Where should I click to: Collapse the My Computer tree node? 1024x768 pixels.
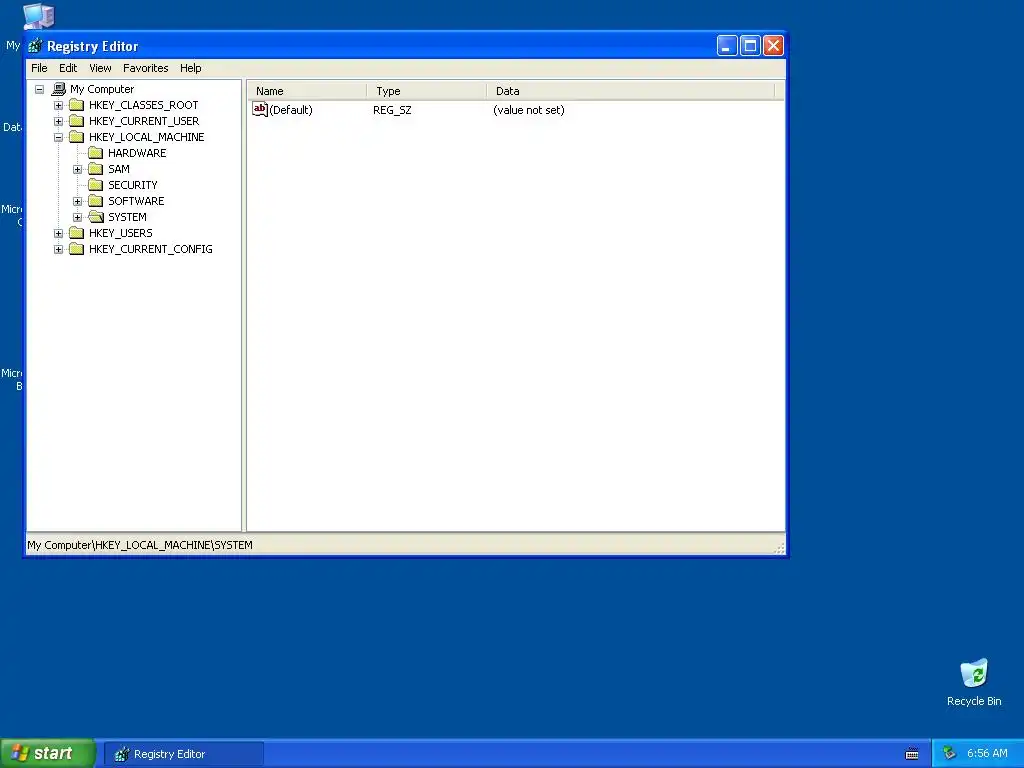(40, 89)
